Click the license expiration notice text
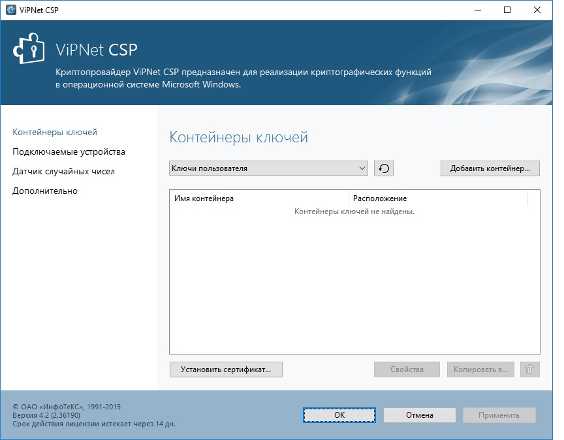The image size is (564, 440). pyautogui.click(x=94, y=424)
